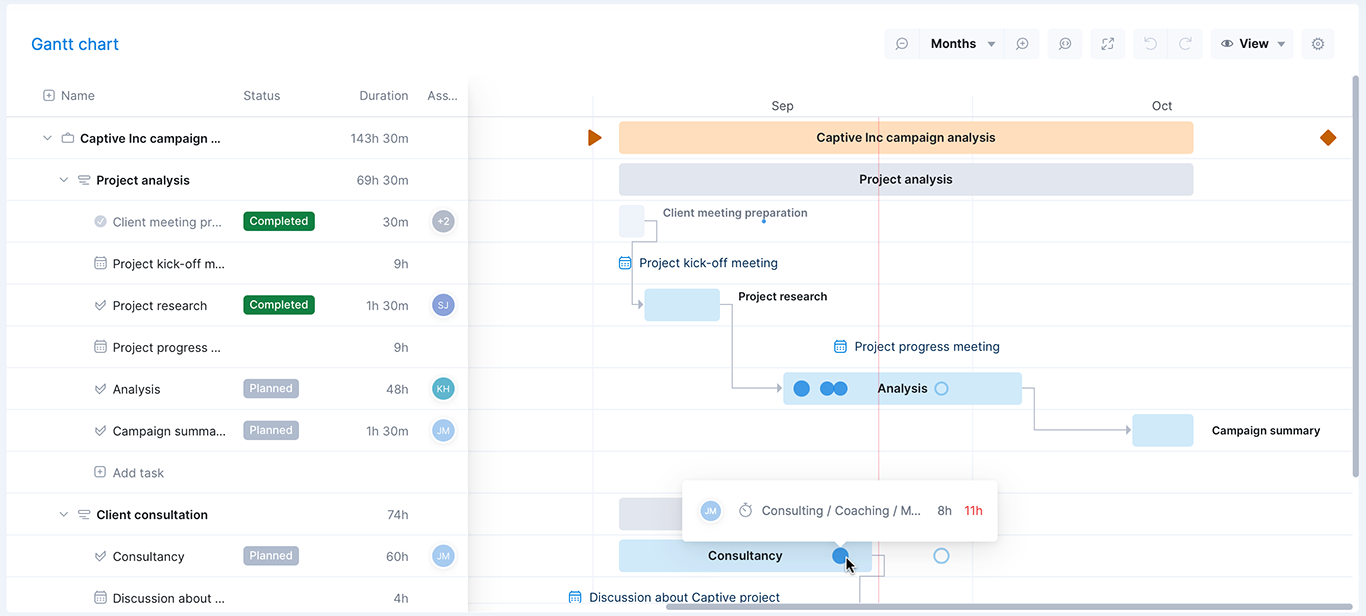
Task: Select the Project research task row
Action: click(160, 306)
